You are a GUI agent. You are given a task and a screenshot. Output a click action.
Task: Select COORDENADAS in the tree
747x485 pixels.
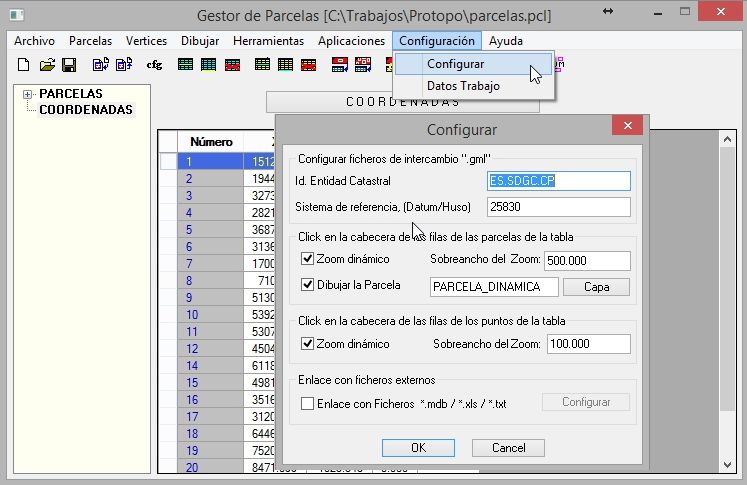click(86, 110)
